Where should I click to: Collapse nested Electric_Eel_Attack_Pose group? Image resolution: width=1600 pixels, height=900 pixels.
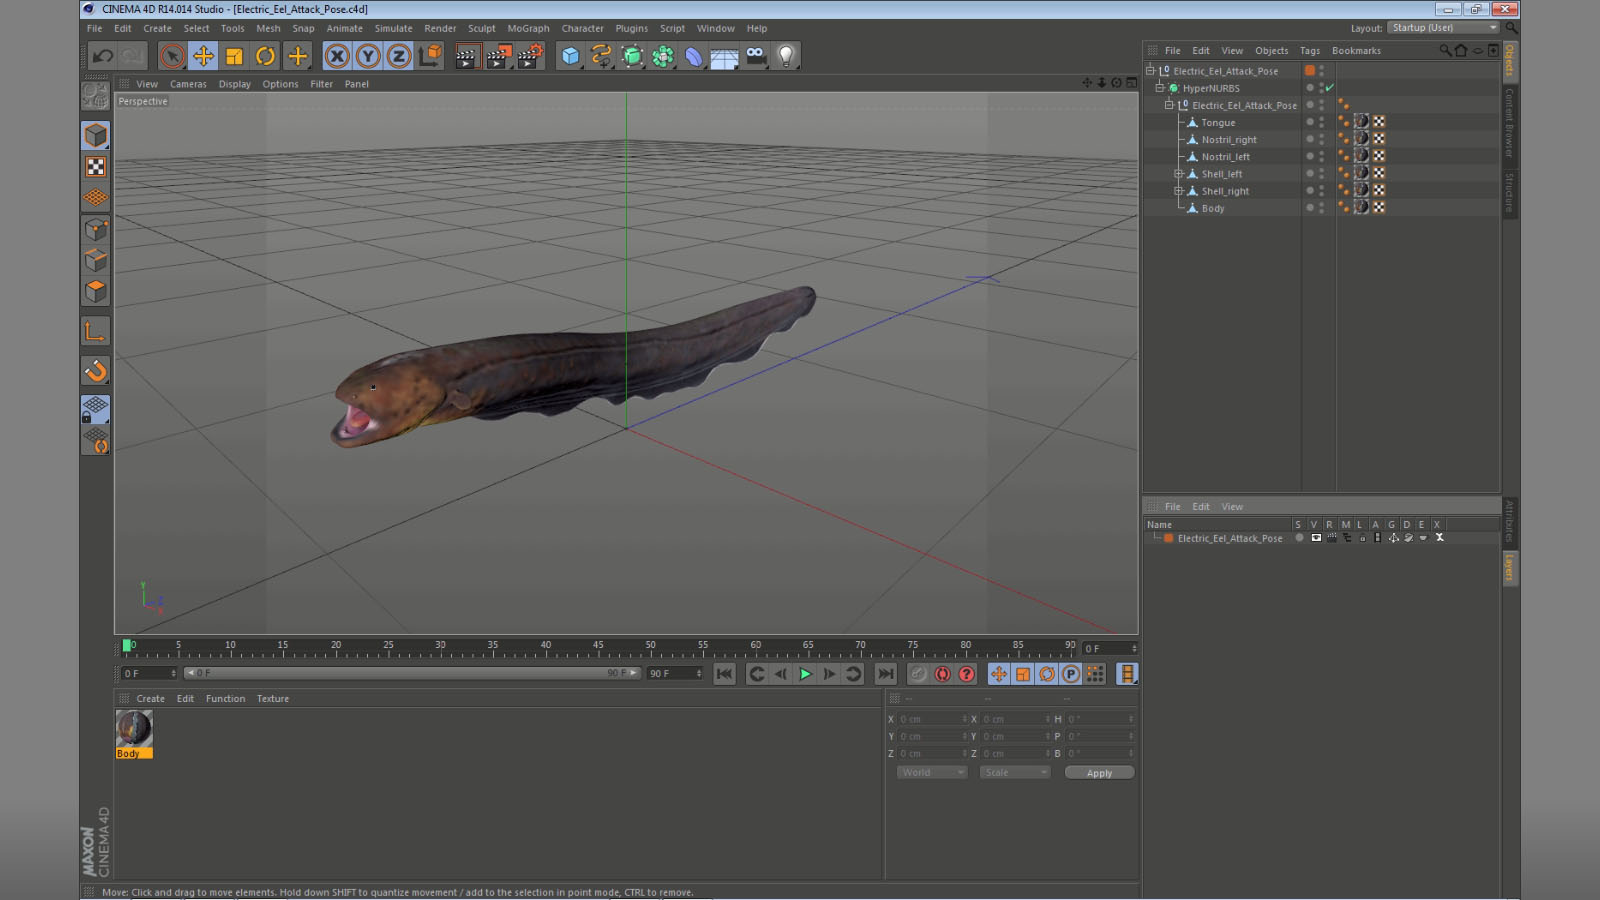pyautogui.click(x=1169, y=105)
